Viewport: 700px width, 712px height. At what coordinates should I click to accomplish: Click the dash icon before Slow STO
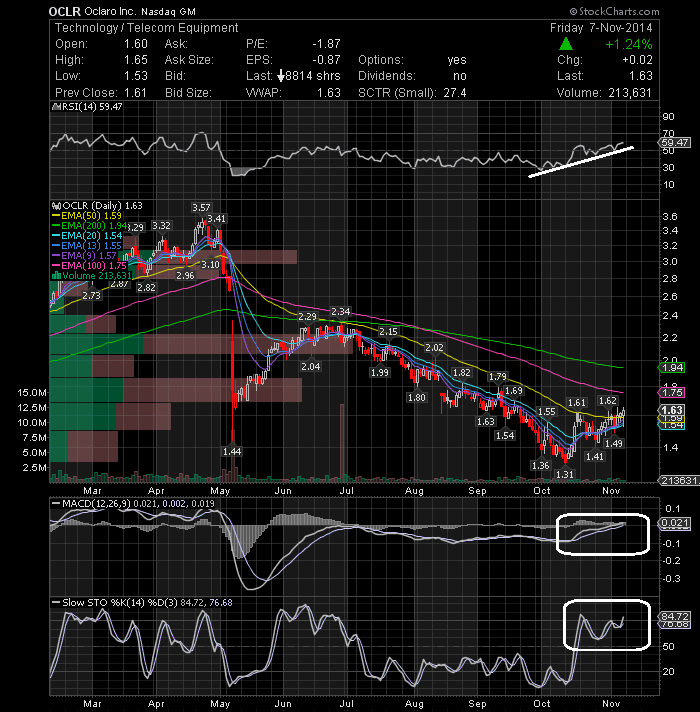coord(56,603)
